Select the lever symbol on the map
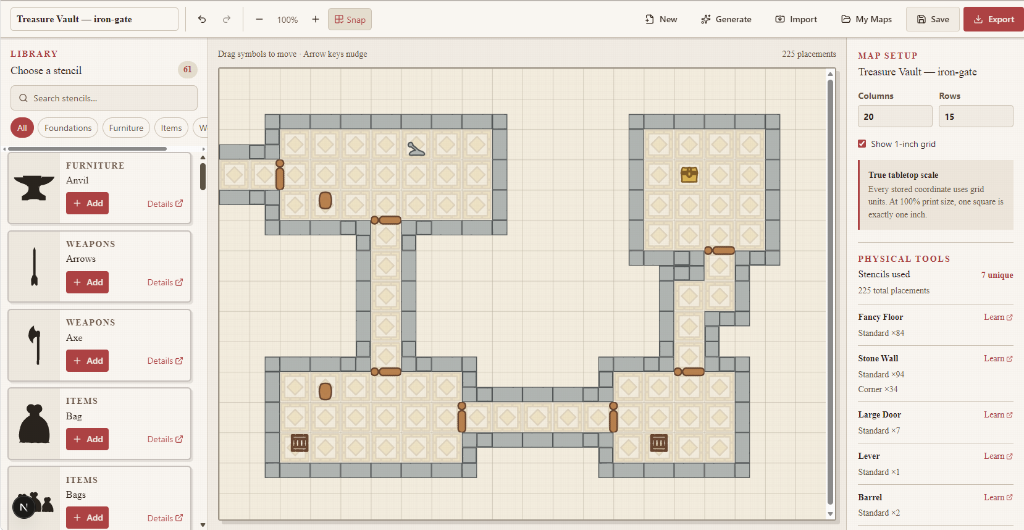This screenshot has width=1024, height=530. coord(416,149)
